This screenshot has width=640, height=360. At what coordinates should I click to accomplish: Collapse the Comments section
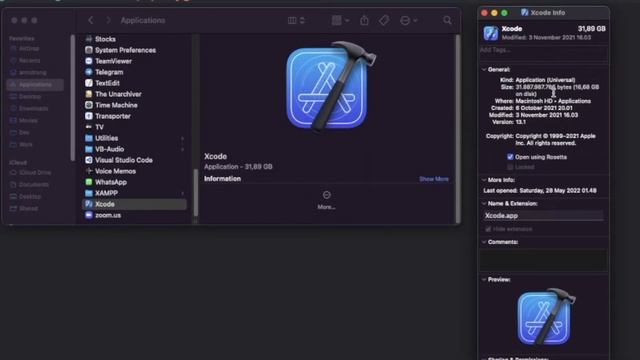tap(484, 242)
